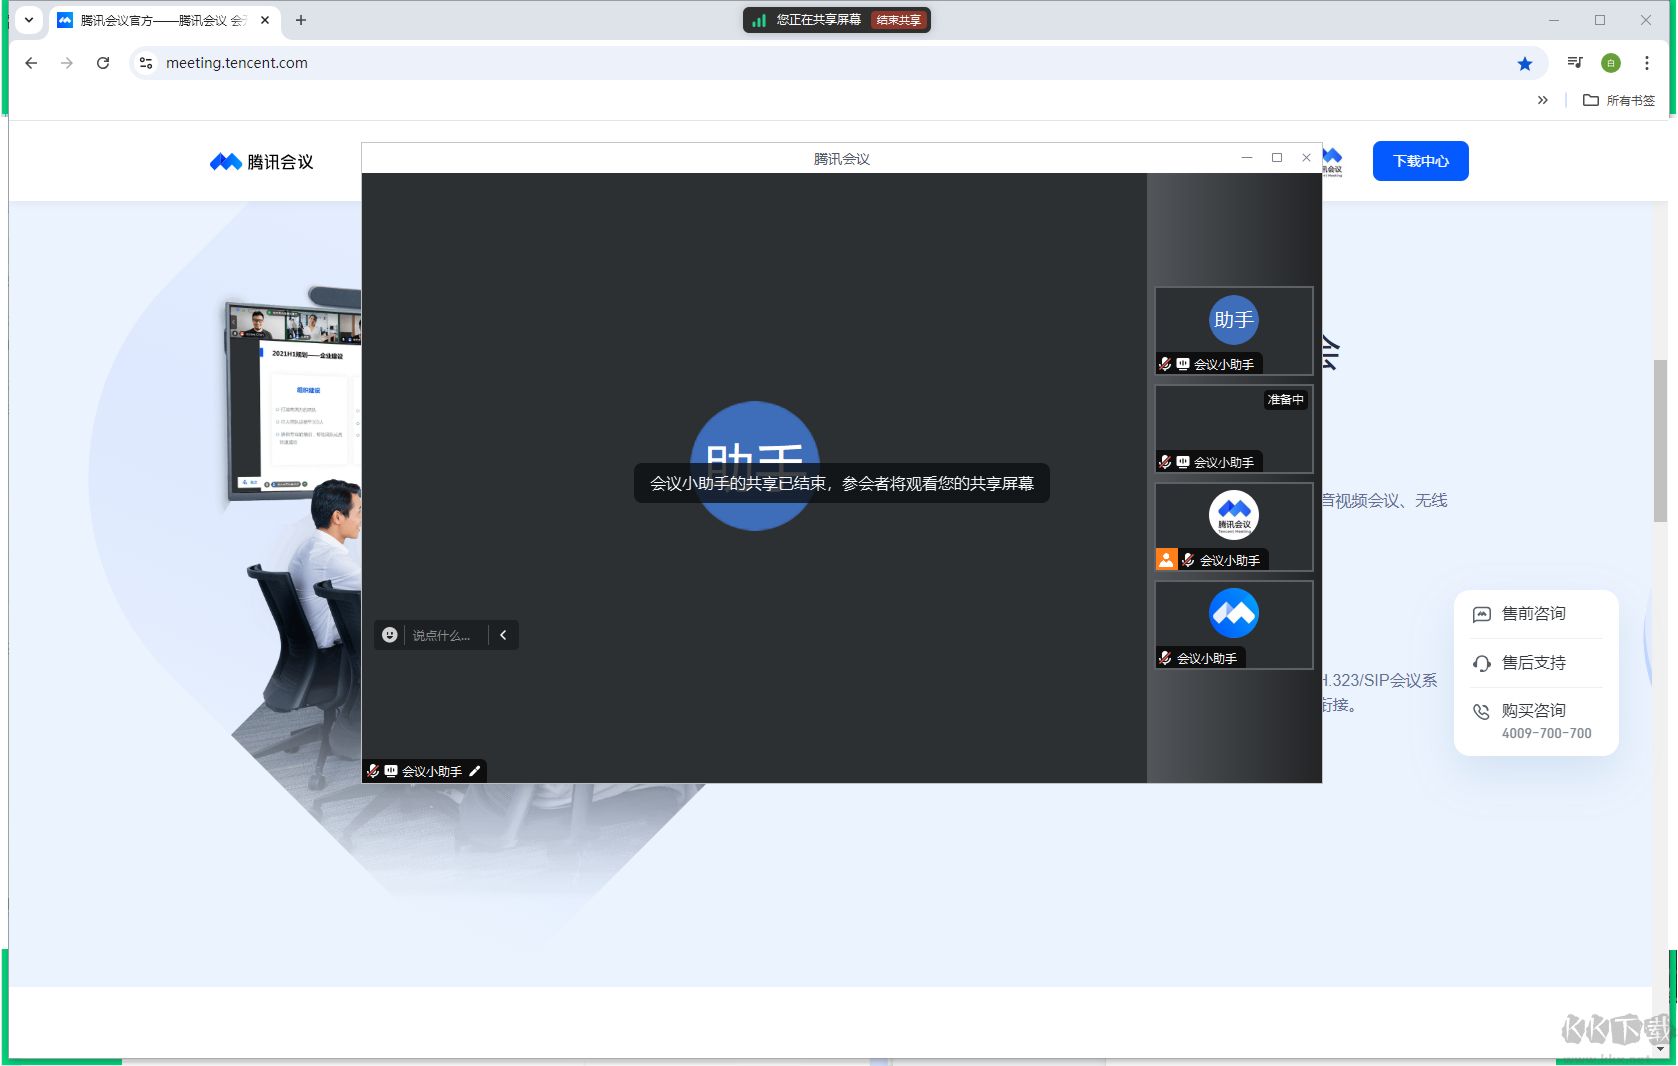The height and width of the screenshot is (1066, 1678).
Task: Click the 下载中心 button
Action: 1421,161
